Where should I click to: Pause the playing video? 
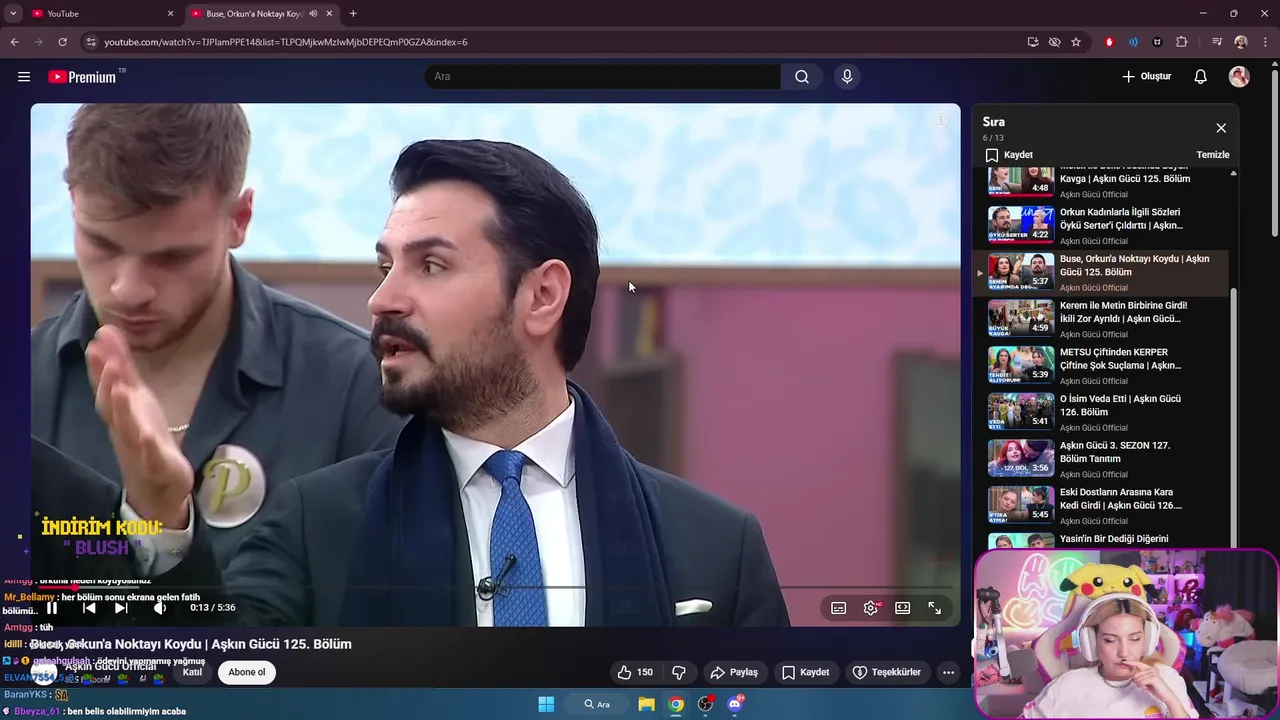52,608
